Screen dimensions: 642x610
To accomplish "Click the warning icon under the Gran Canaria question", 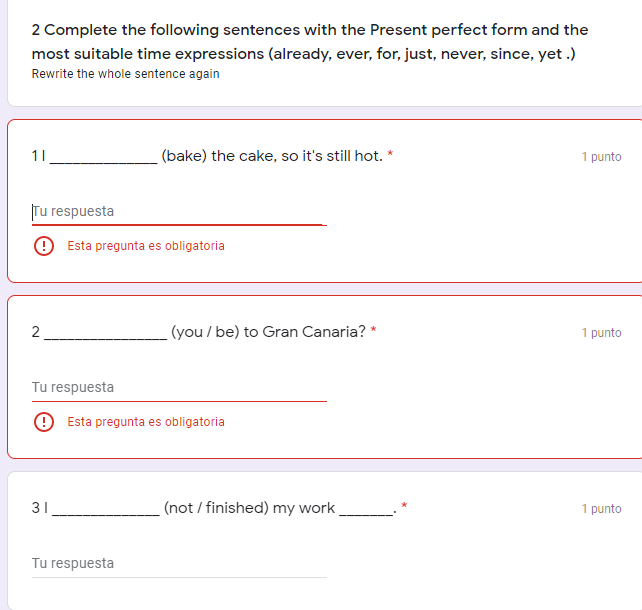I will pos(44,422).
